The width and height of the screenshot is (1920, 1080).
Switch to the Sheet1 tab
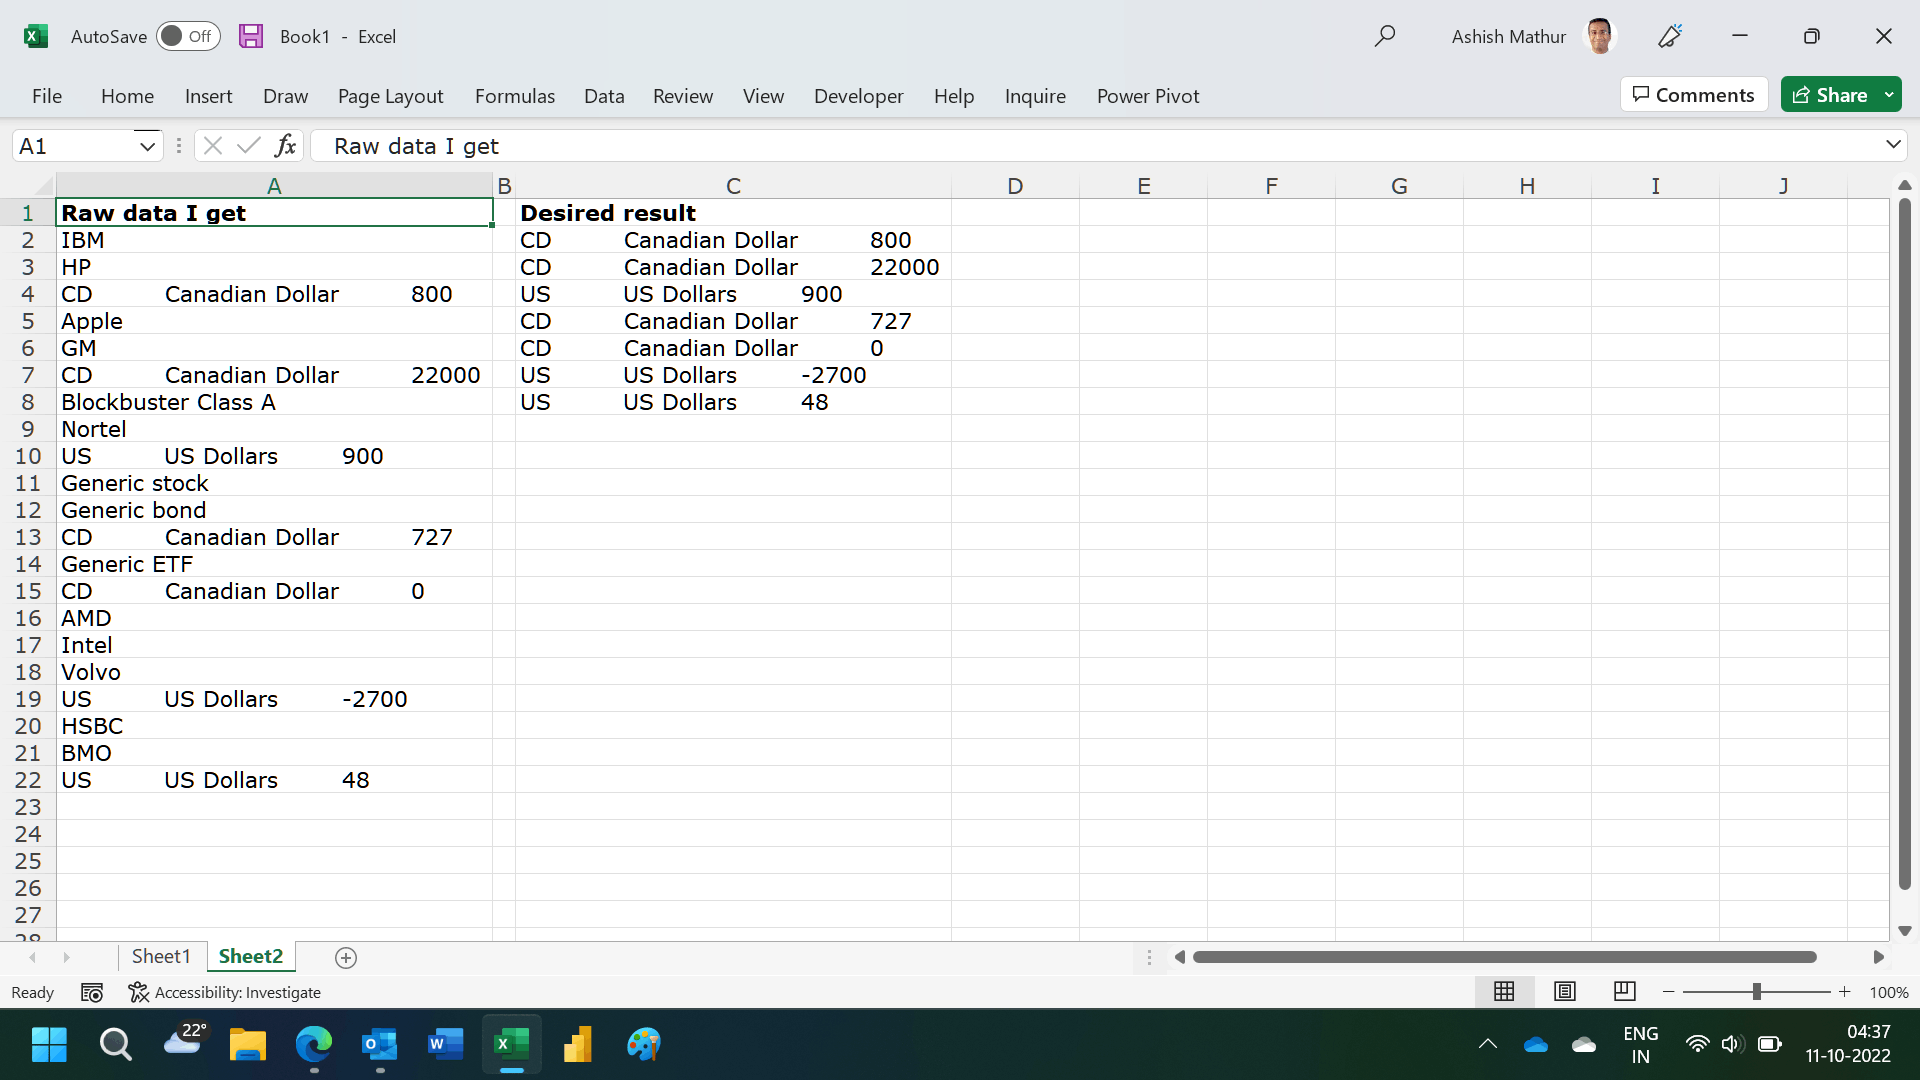[161, 956]
